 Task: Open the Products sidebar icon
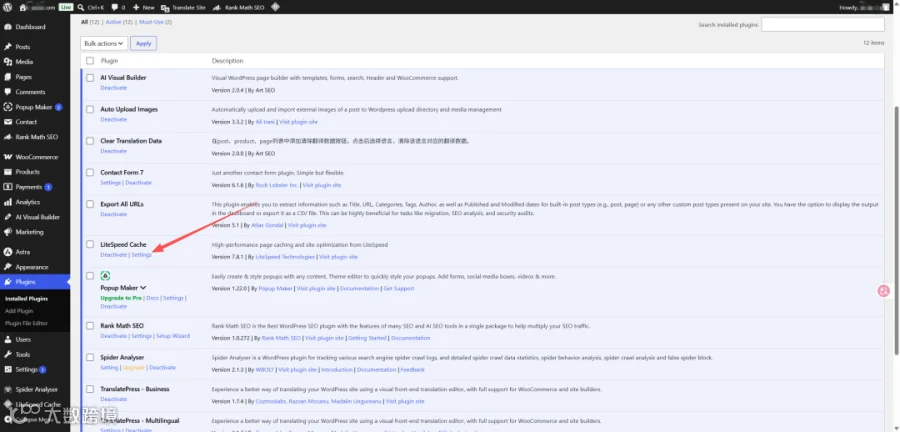coord(7,172)
